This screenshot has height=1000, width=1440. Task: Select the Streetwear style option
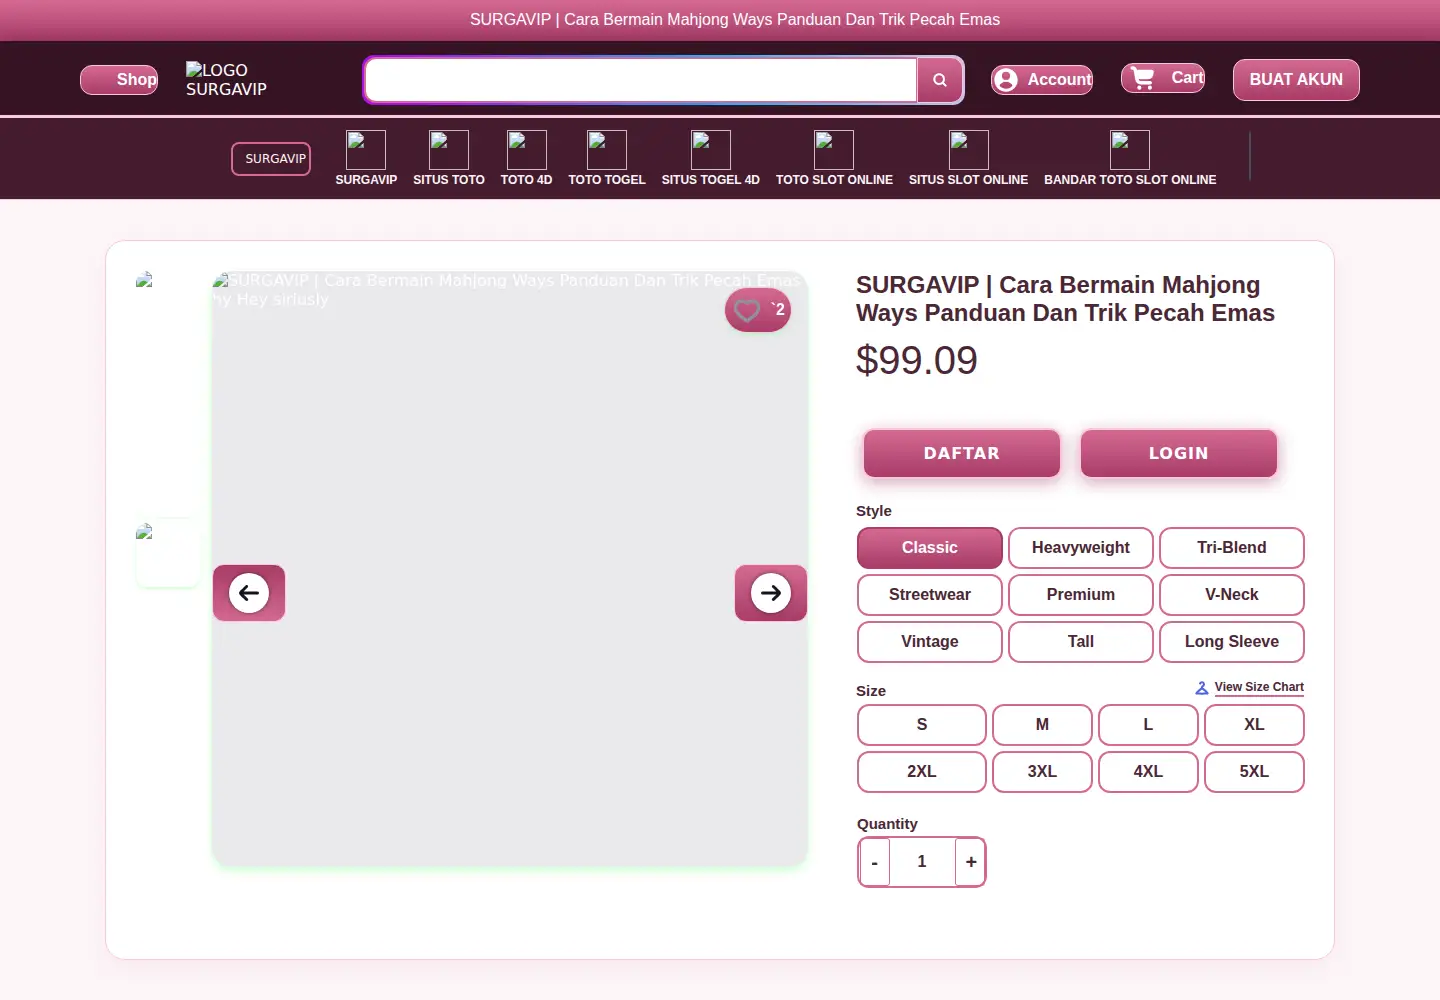coord(930,595)
